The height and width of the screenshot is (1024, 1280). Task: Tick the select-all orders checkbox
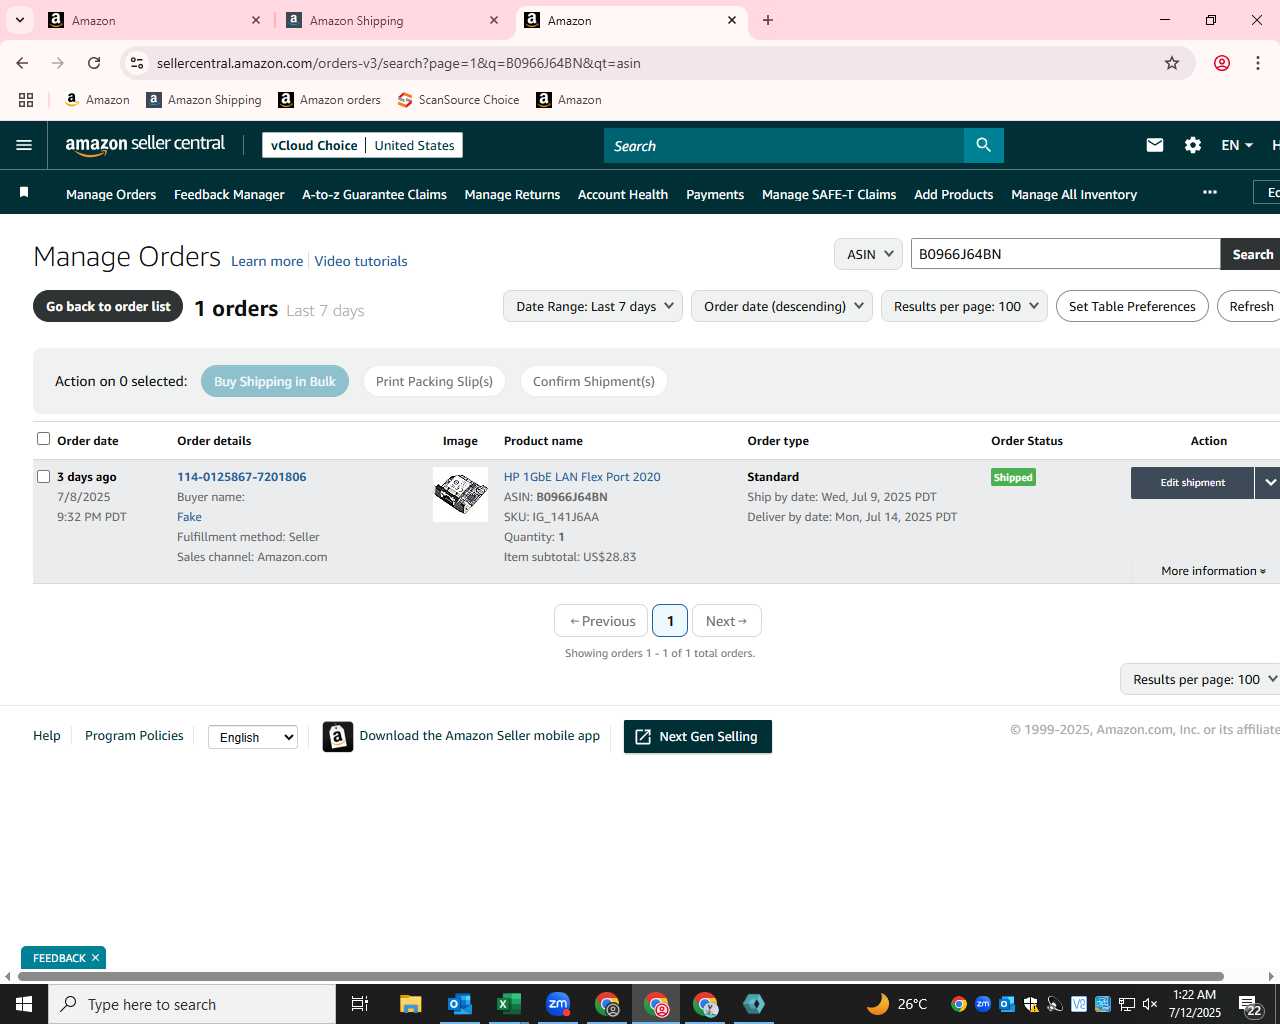[43, 438]
